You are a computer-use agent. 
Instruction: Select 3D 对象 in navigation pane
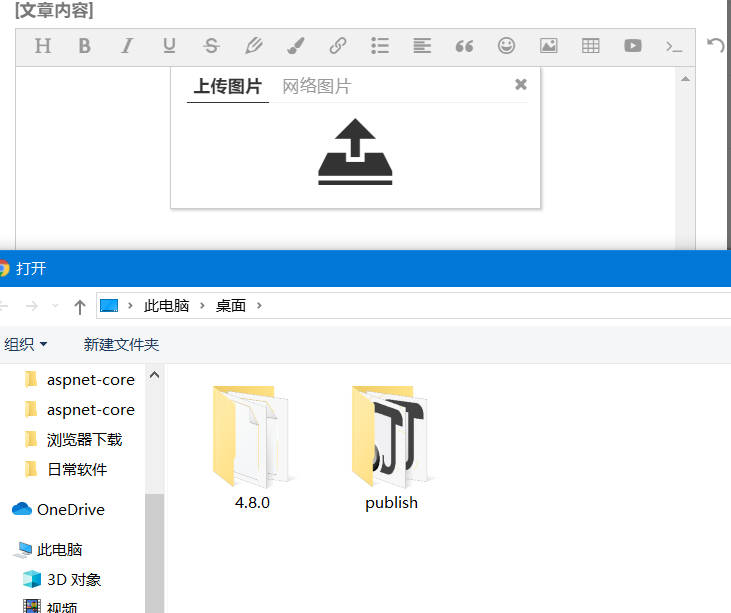(62, 579)
